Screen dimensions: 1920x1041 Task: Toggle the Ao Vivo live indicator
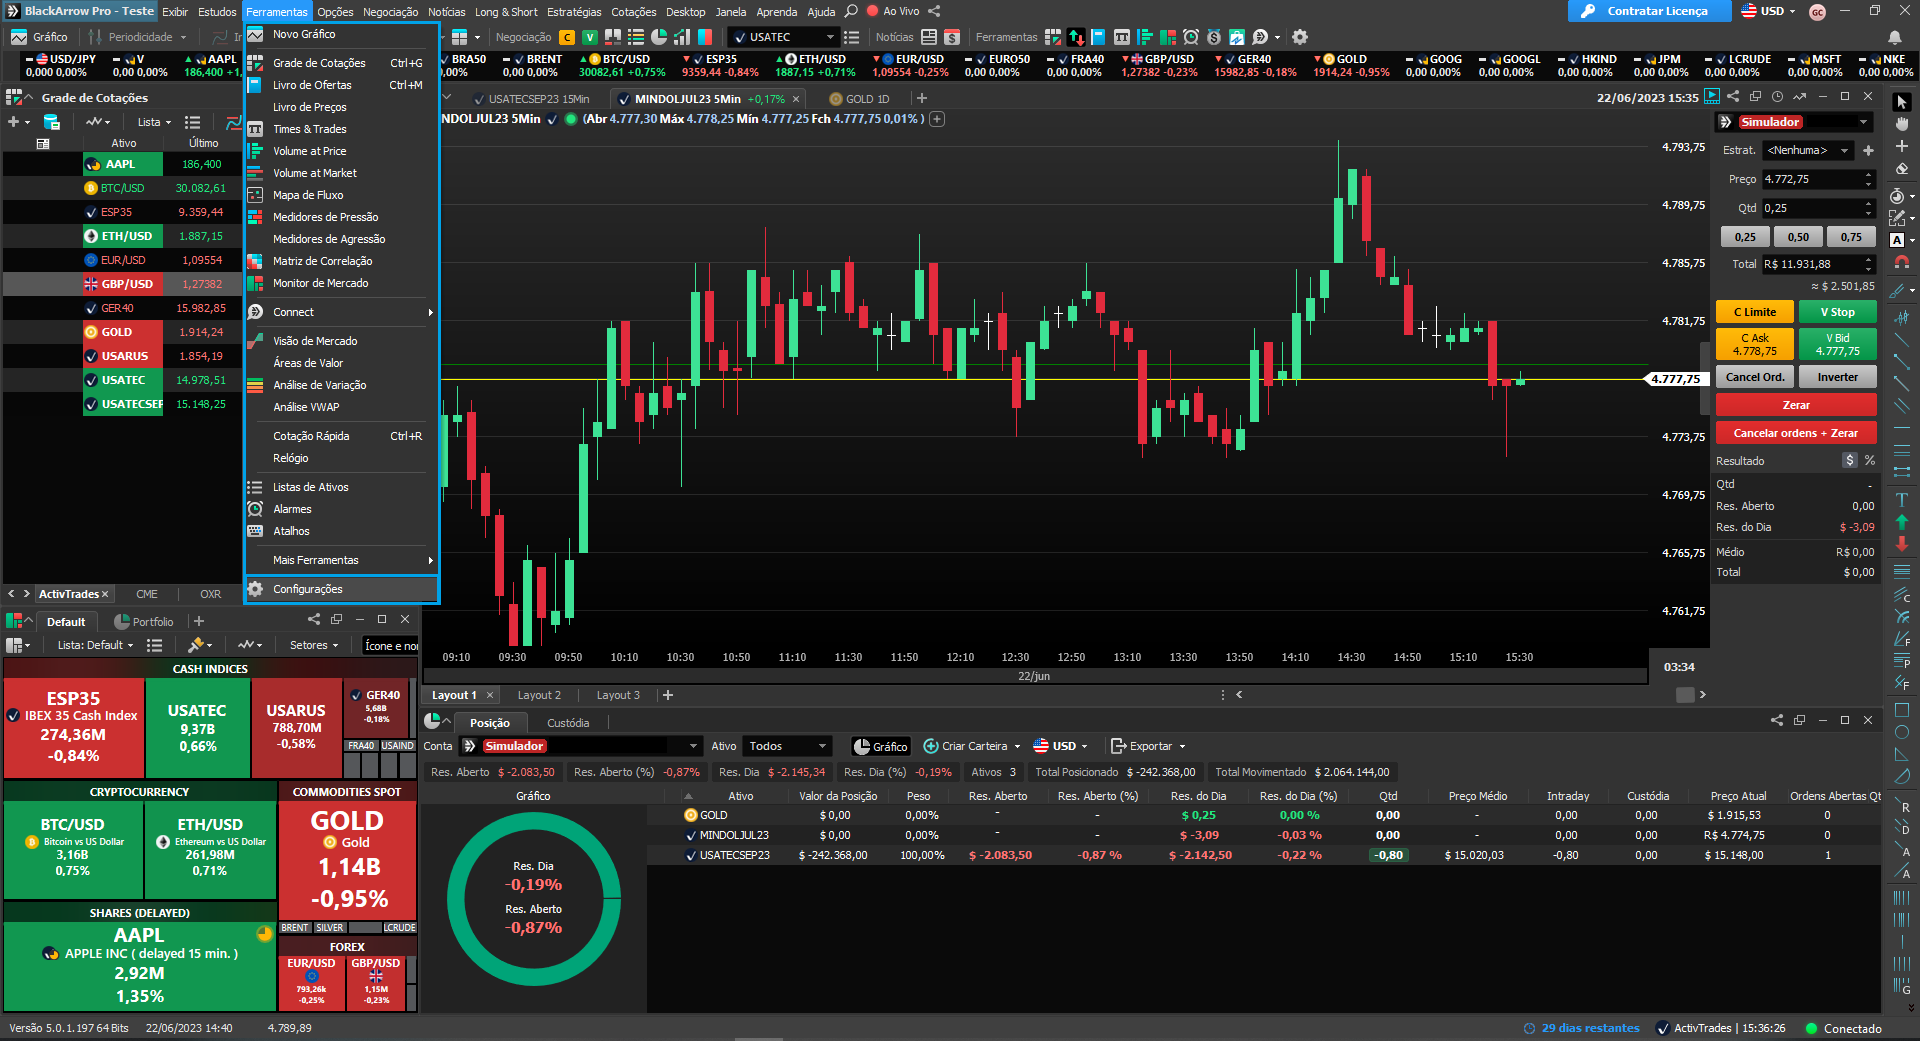coord(893,11)
